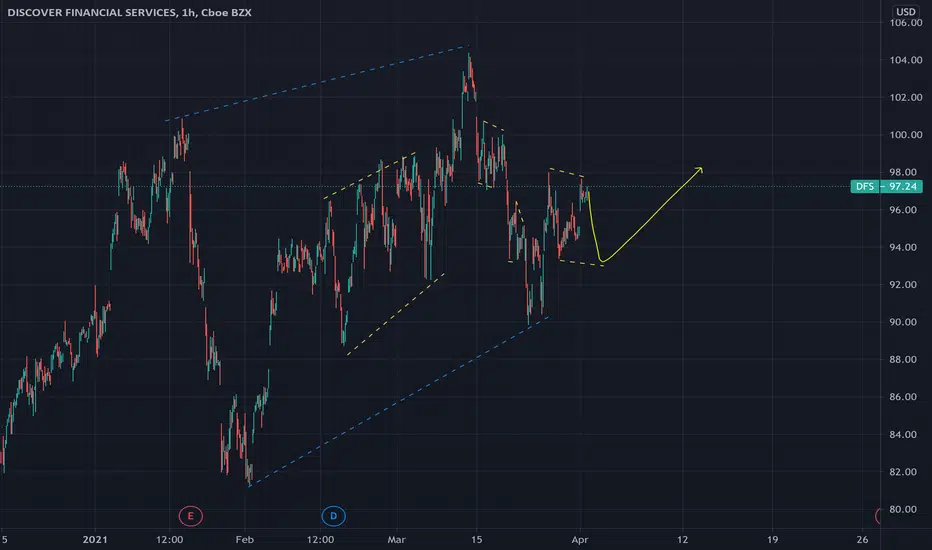This screenshot has height=550, width=932.
Task: Click the Feb time axis label
Action: (244, 540)
